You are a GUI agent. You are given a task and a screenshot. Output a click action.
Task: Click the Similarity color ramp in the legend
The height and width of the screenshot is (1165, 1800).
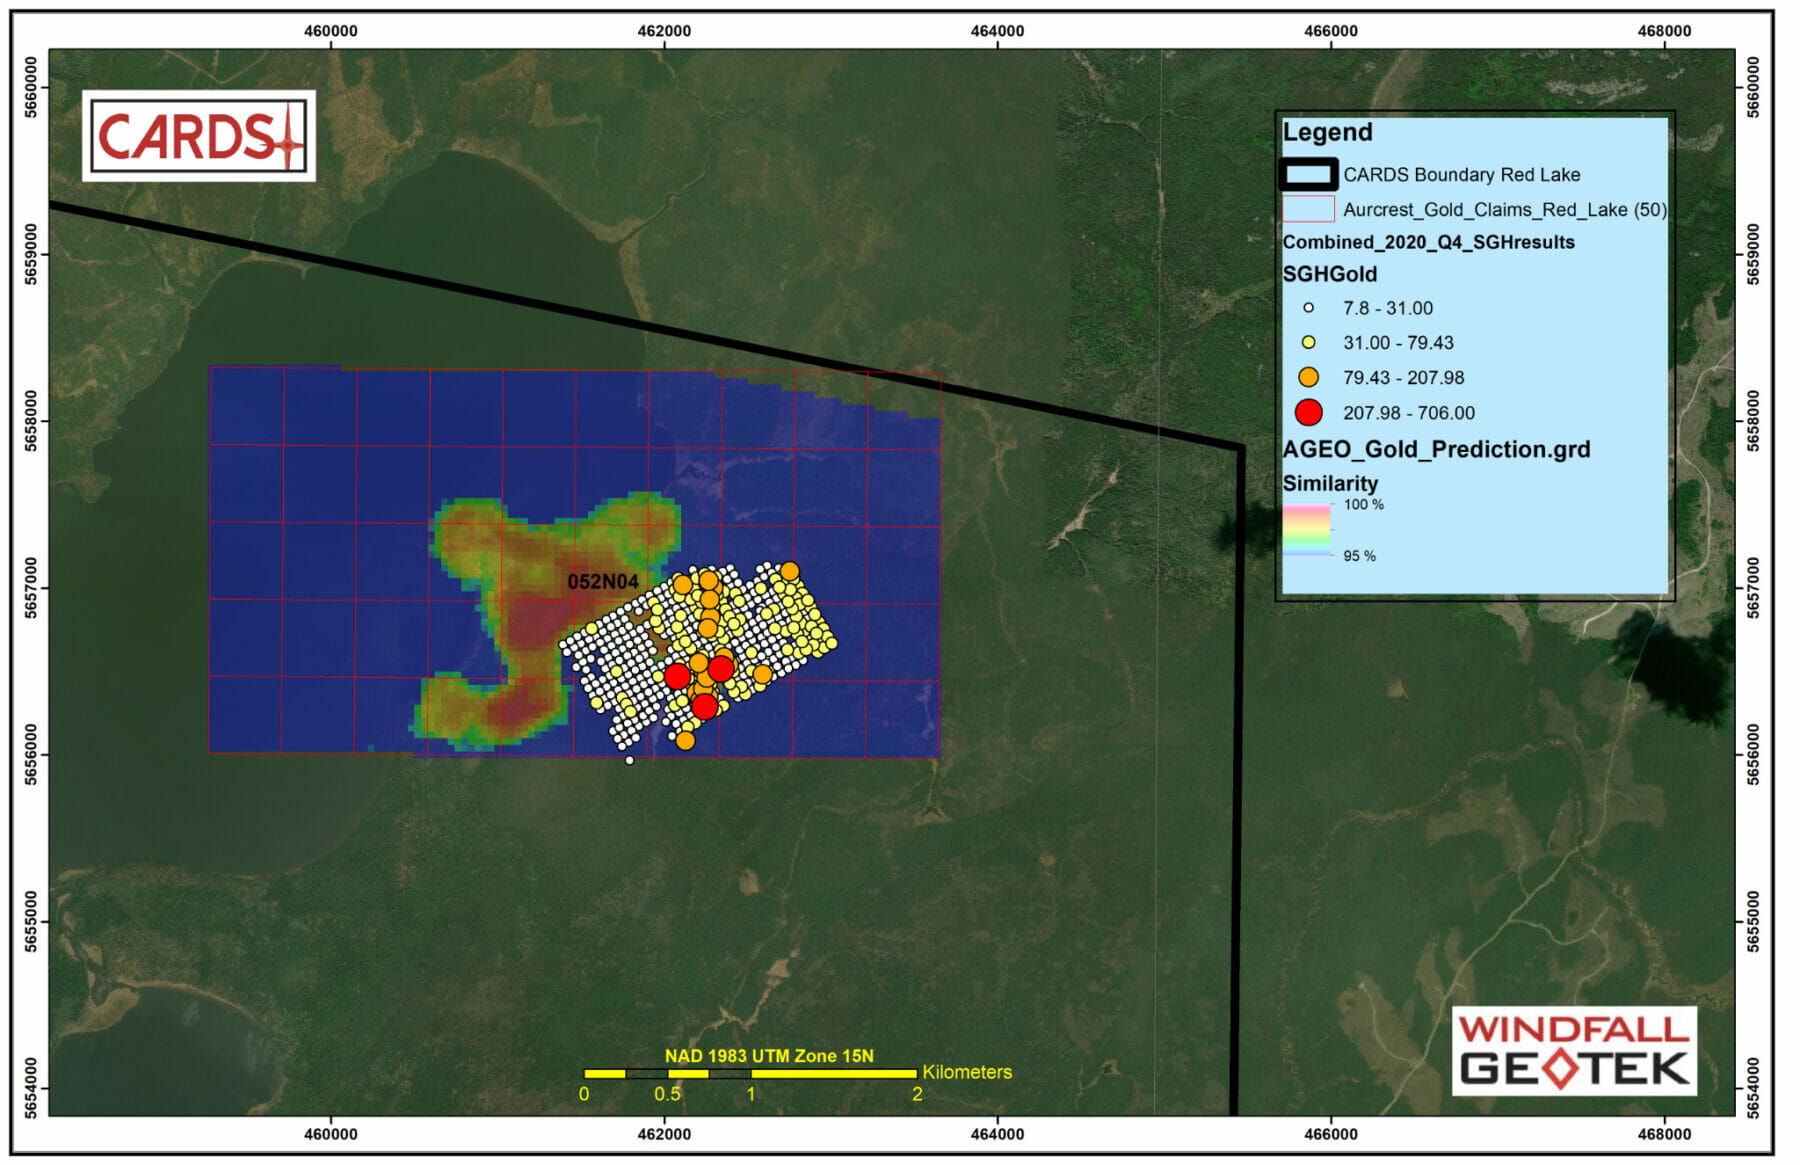pos(1307,530)
